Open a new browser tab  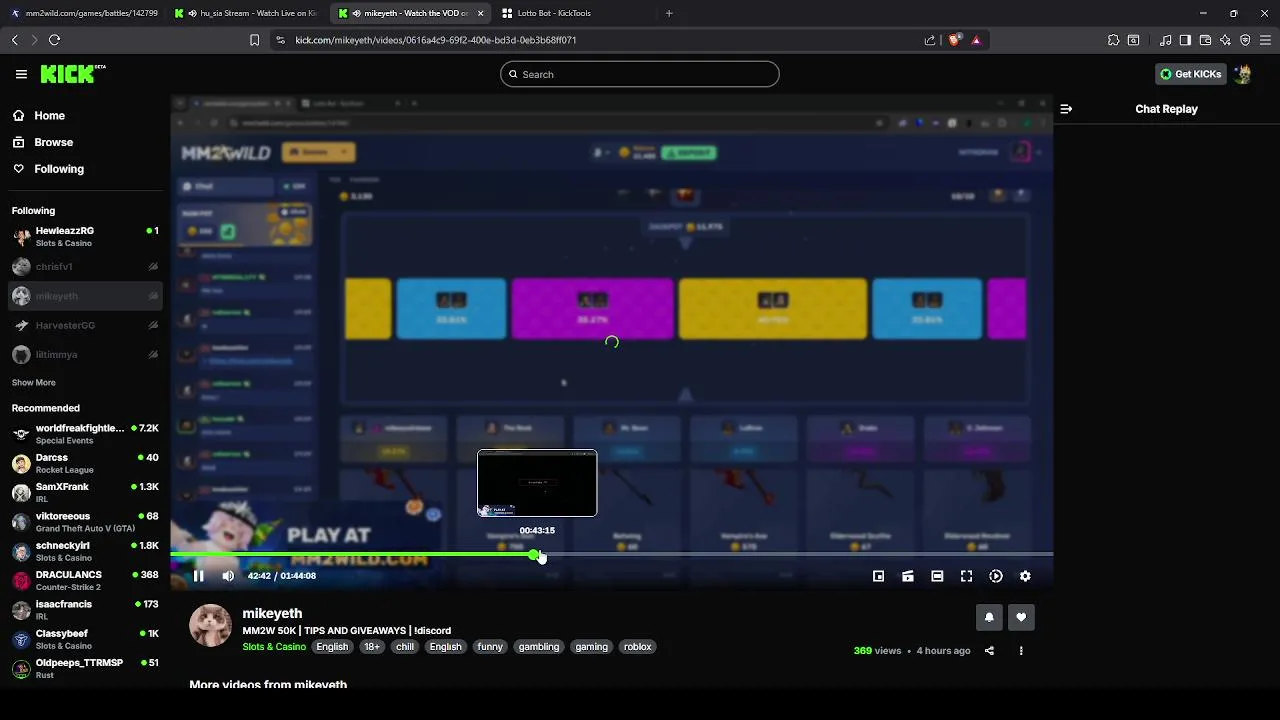coord(669,13)
